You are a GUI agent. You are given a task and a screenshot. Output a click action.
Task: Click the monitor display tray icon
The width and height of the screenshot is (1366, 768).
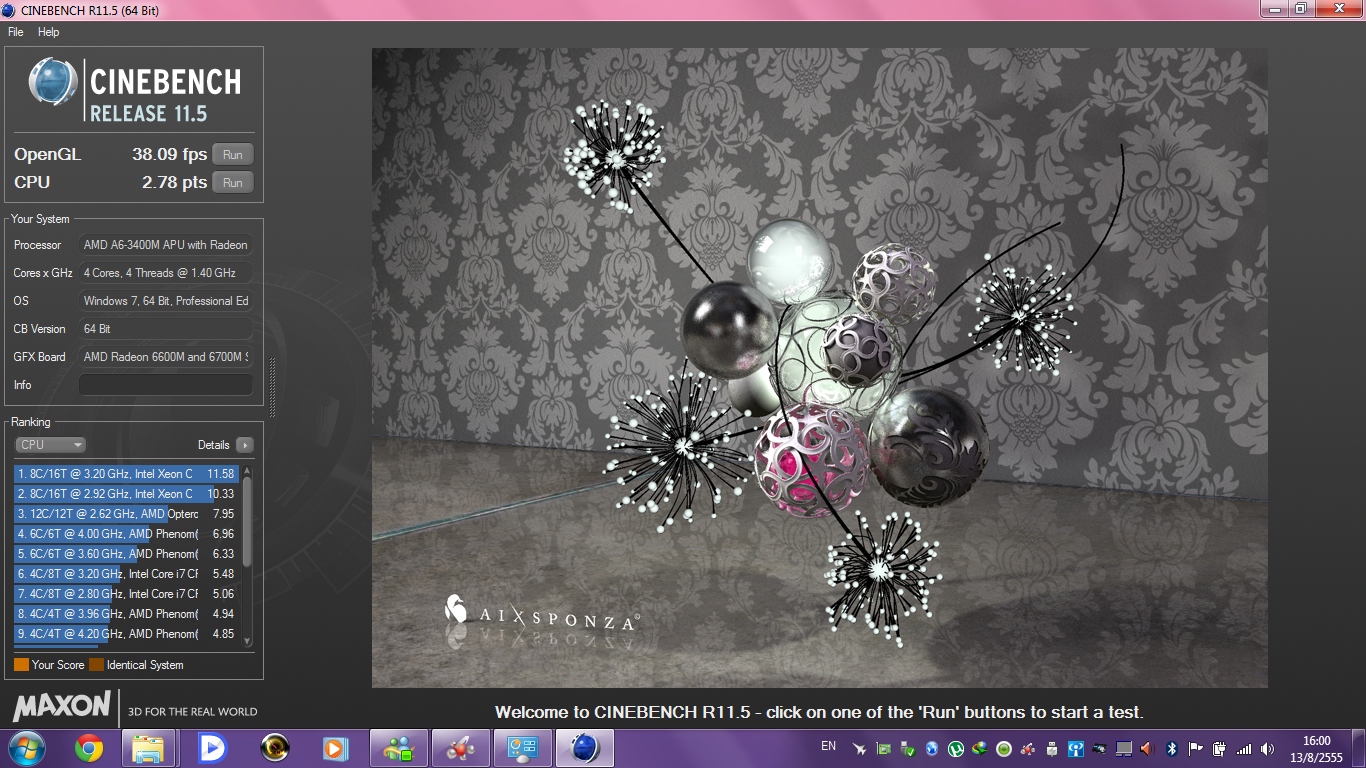pos(1124,748)
